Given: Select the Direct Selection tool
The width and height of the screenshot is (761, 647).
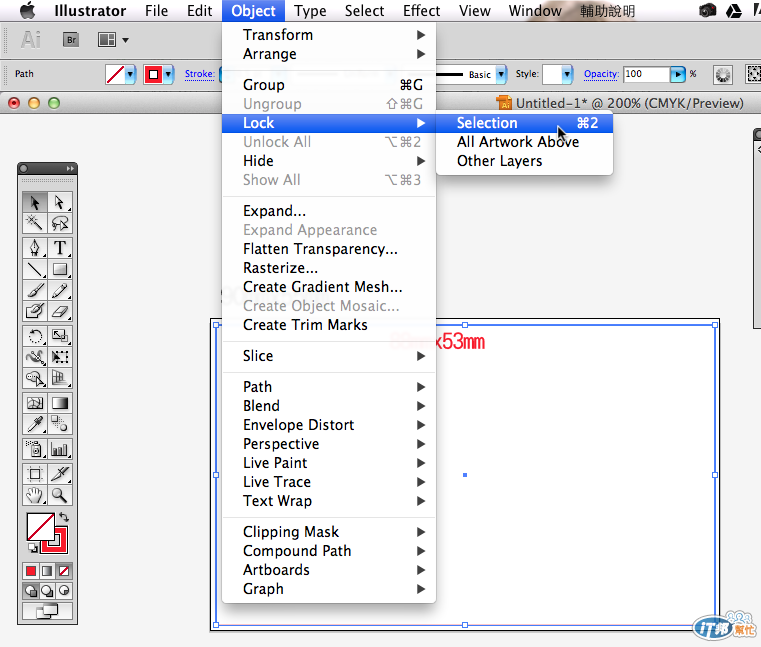Looking at the screenshot, I should 60,202.
